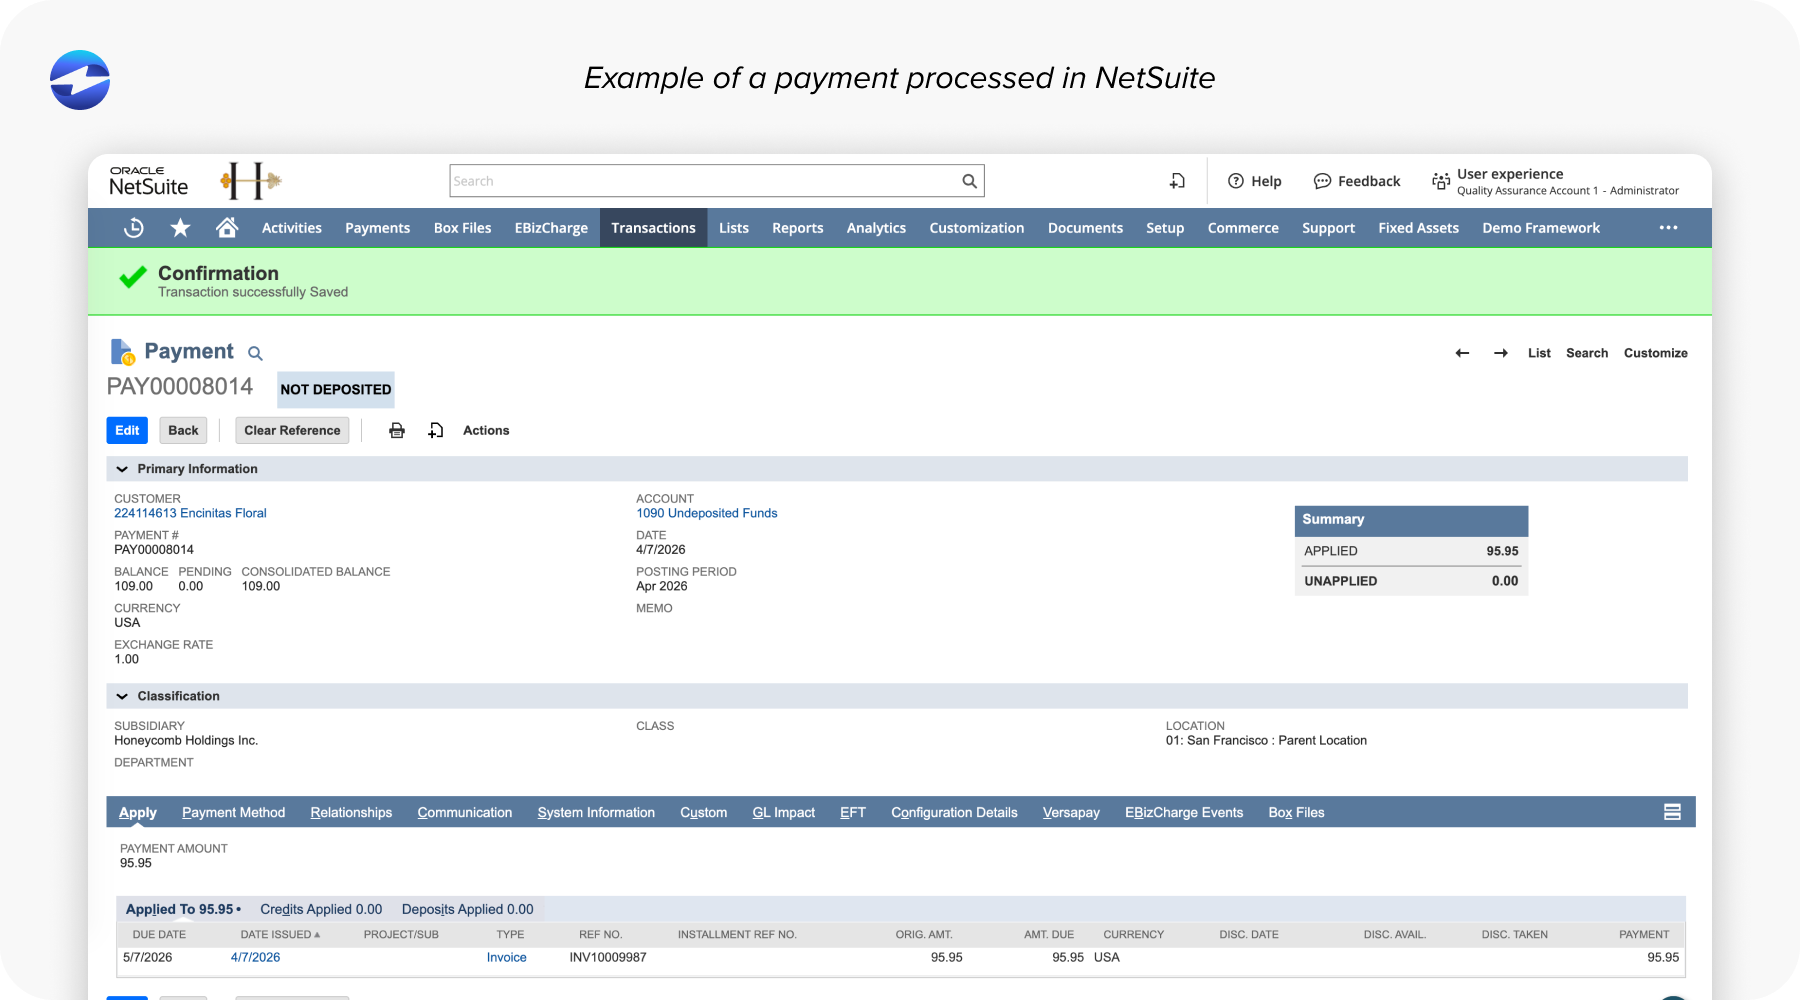Open the Invoice link in the applied list

click(506, 957)
